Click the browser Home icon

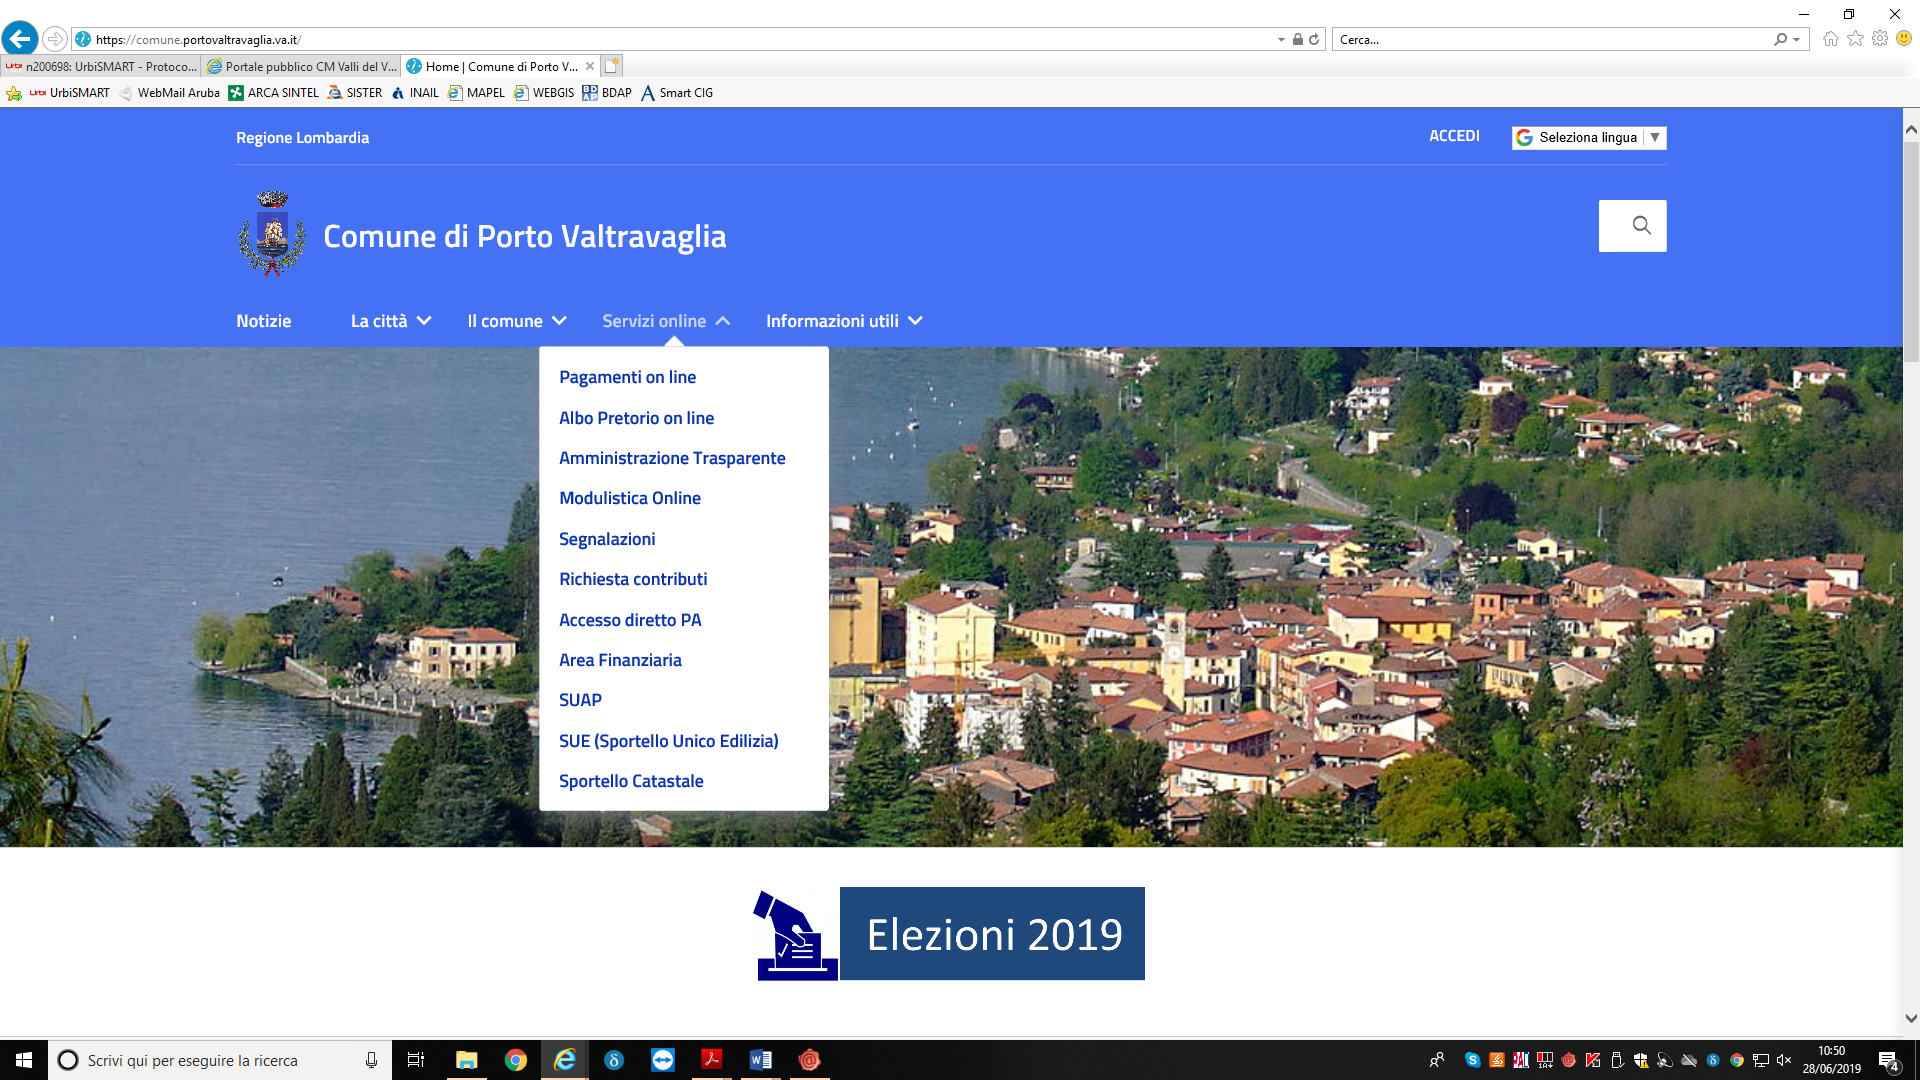1830,39
